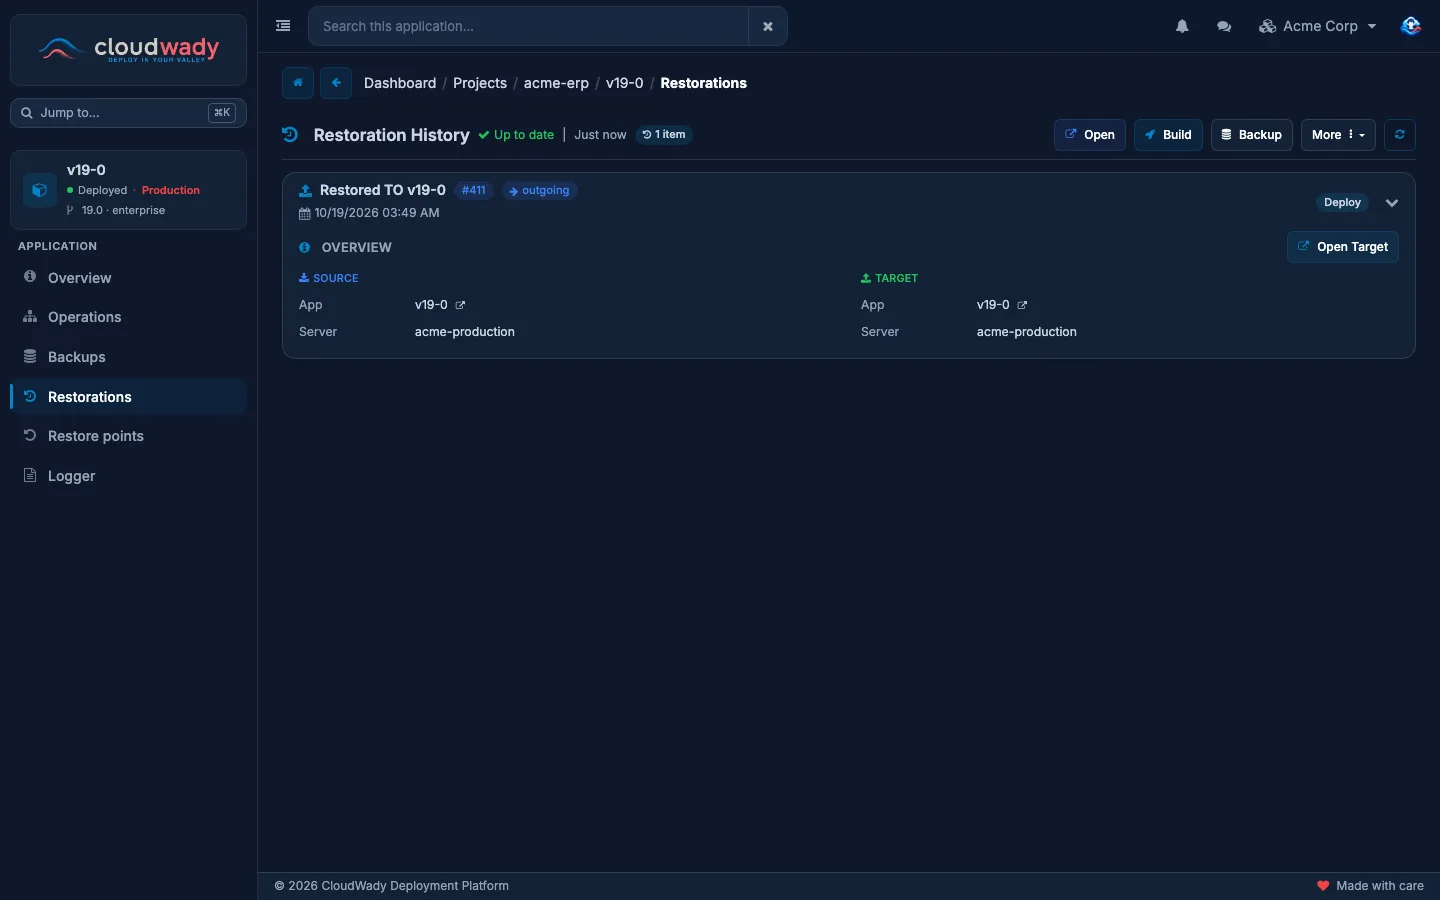Click the home breadcrumb icon
Viewport: 1440px width, 900px height.
click(x=298, y=83)
